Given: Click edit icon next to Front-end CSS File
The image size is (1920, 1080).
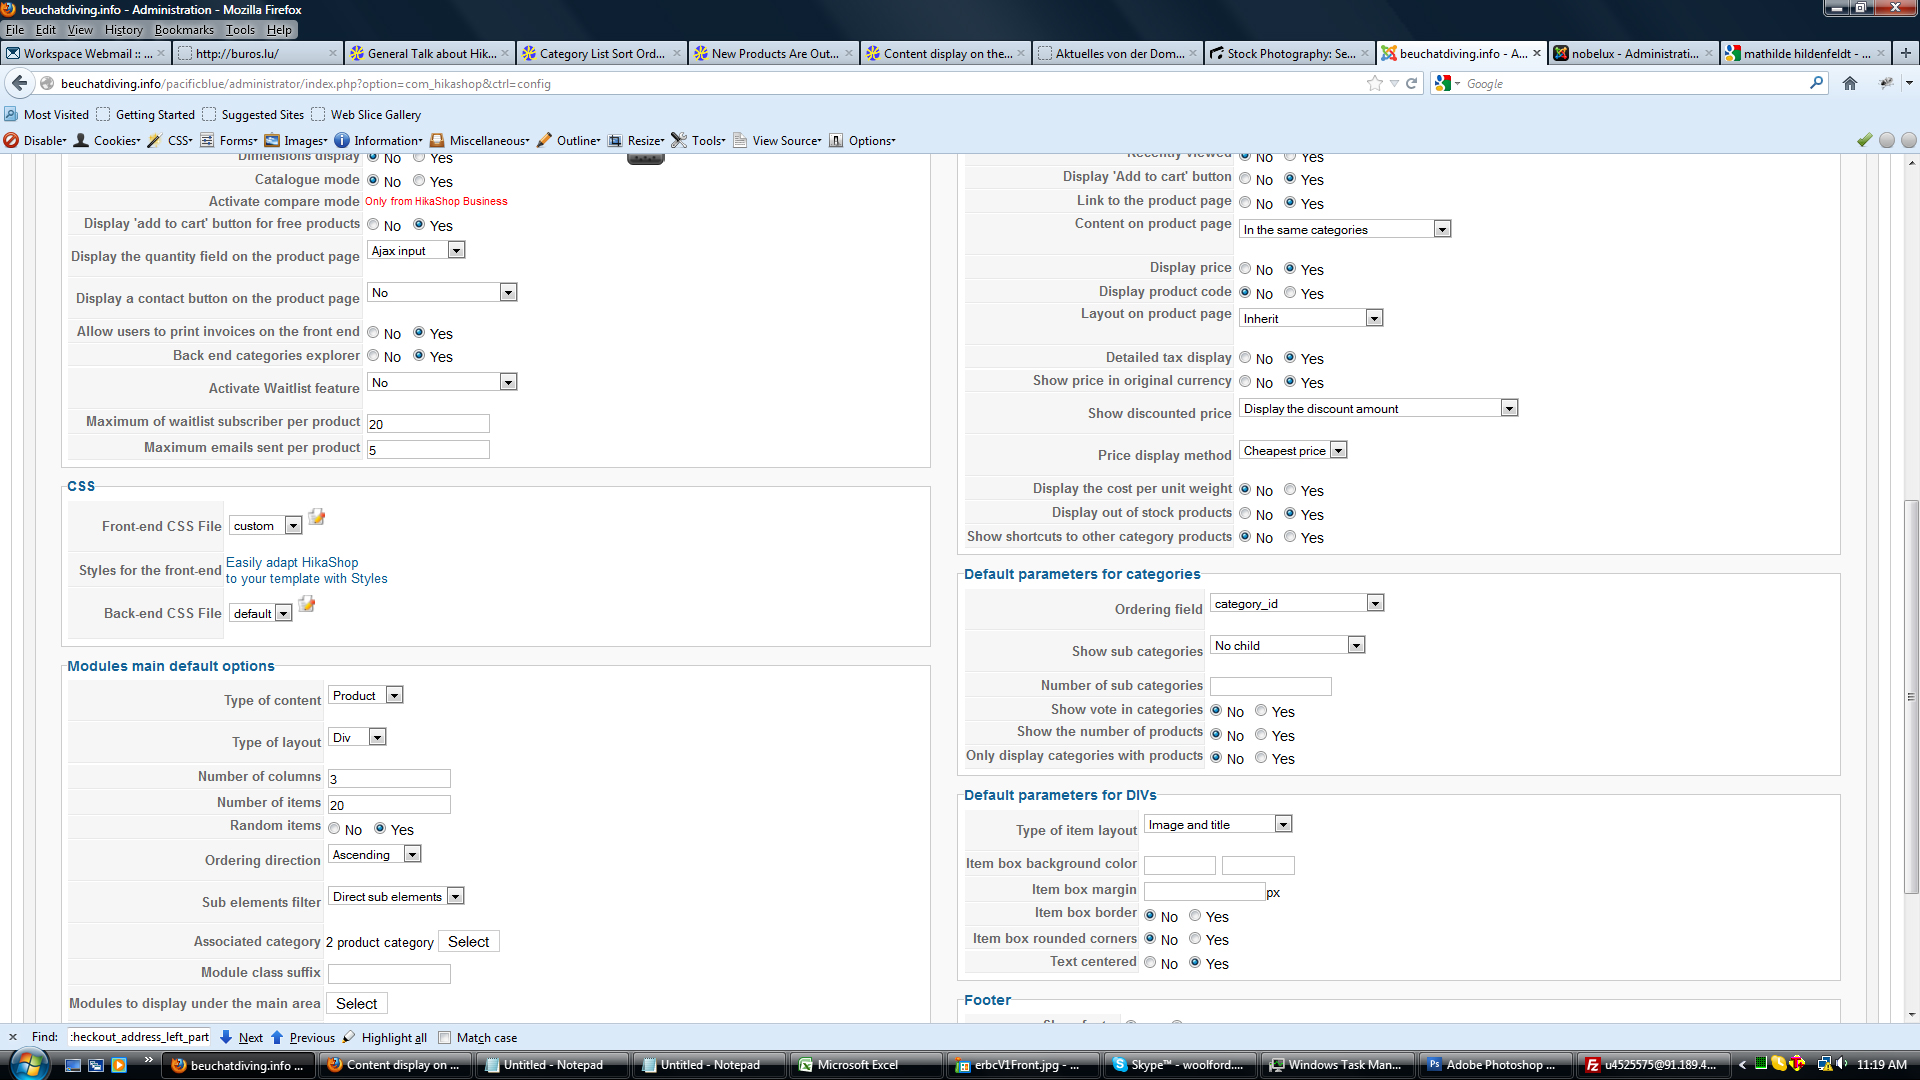Looking at the screenshot, I should coord(317,518).
